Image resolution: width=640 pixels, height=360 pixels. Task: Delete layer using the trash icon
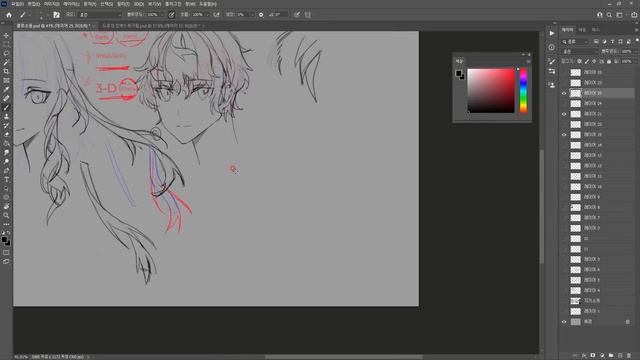click(x=629, y=356)
